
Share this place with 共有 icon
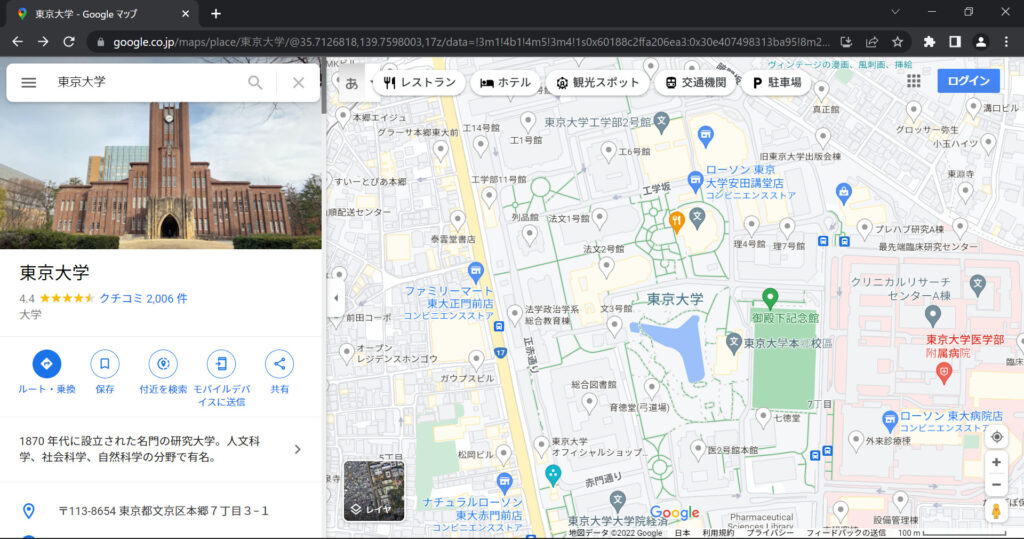pyautogui.click(x=280, y=364)
